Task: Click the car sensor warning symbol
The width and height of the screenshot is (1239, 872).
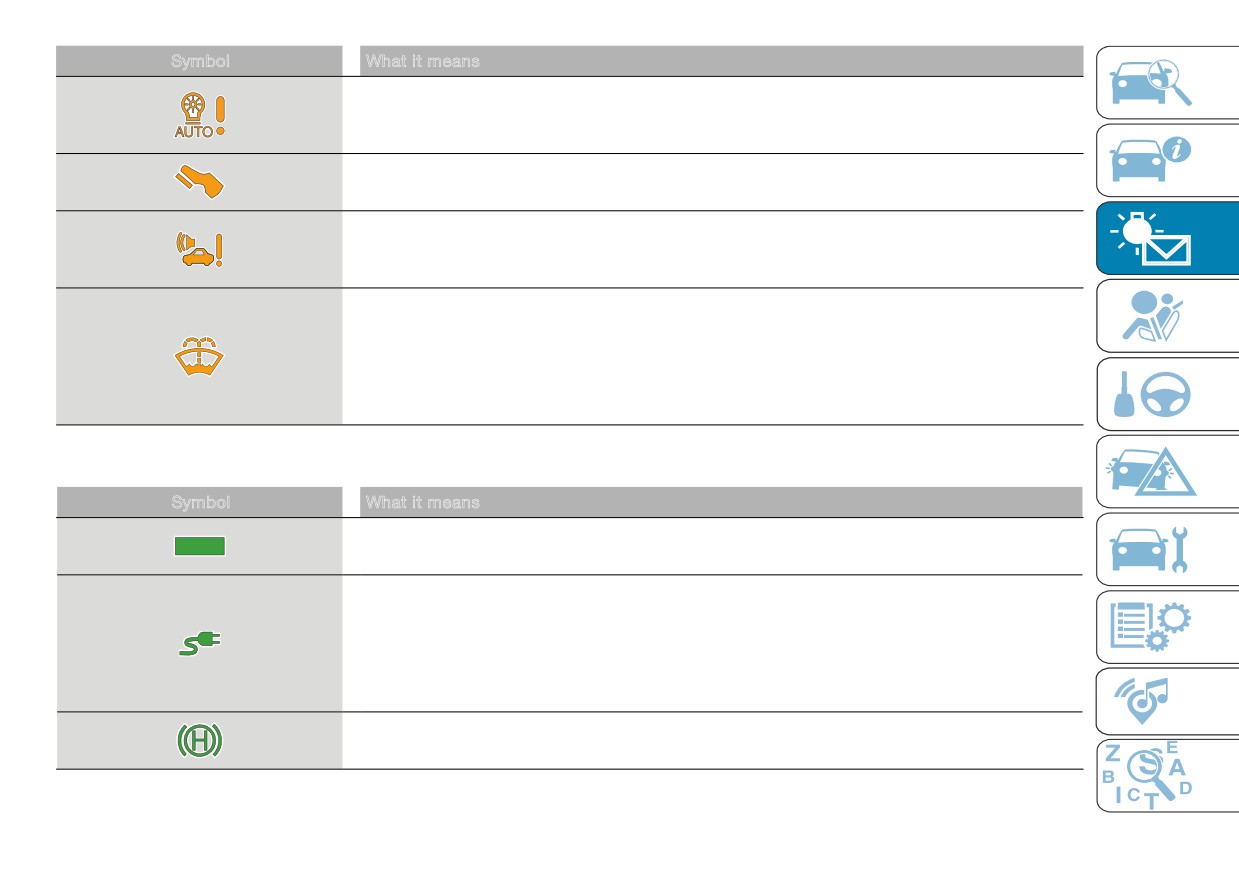Action: 200,250
